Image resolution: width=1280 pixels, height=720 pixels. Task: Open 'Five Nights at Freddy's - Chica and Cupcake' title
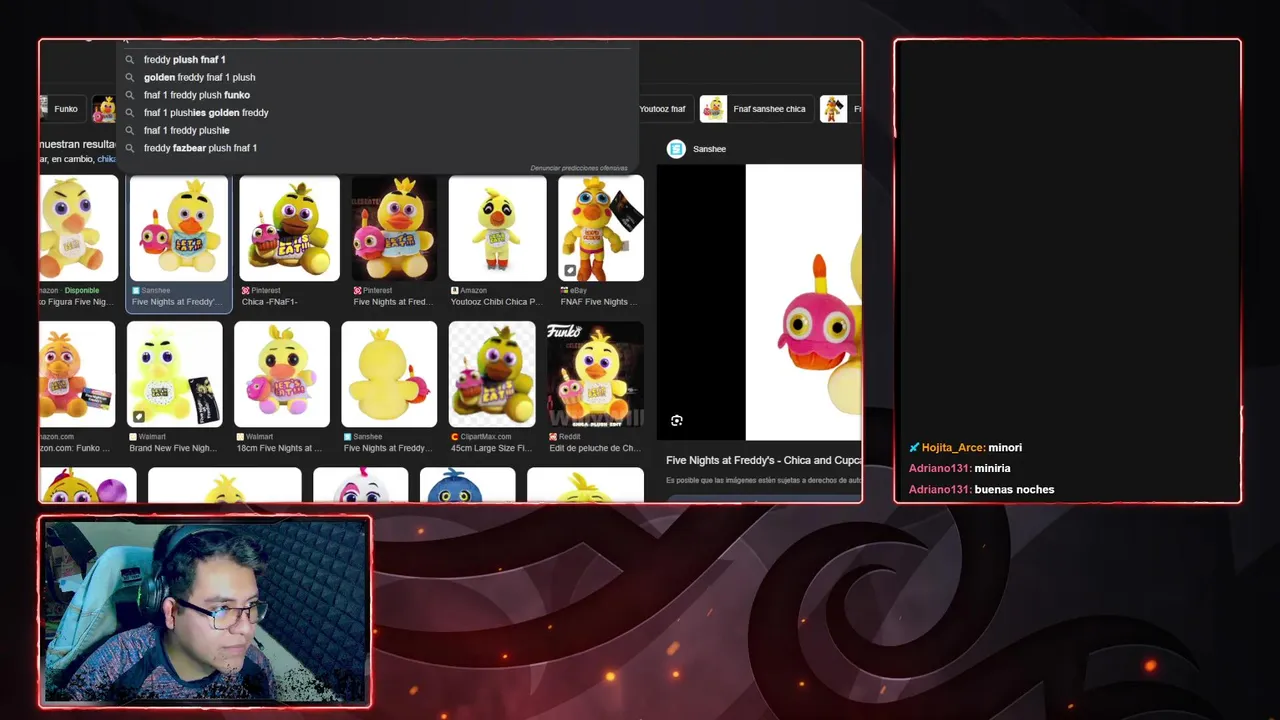point(763,460)
